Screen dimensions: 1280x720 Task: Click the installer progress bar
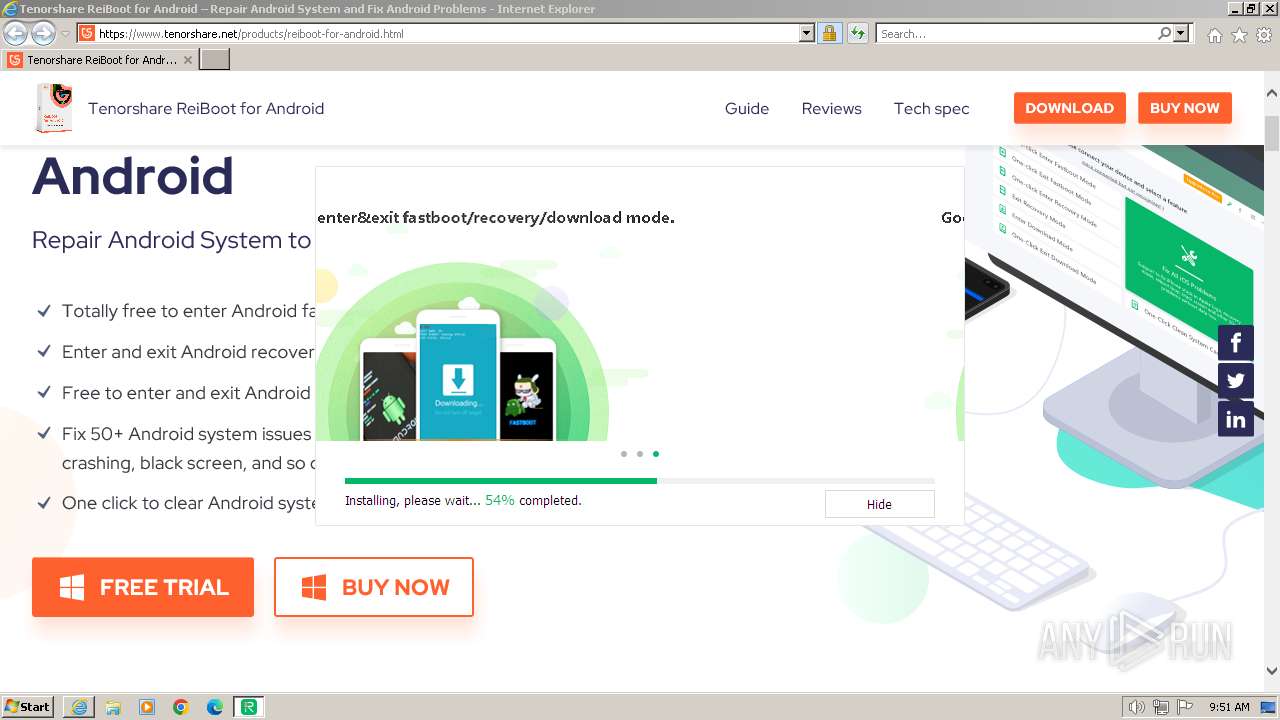[x=640, y=481]
